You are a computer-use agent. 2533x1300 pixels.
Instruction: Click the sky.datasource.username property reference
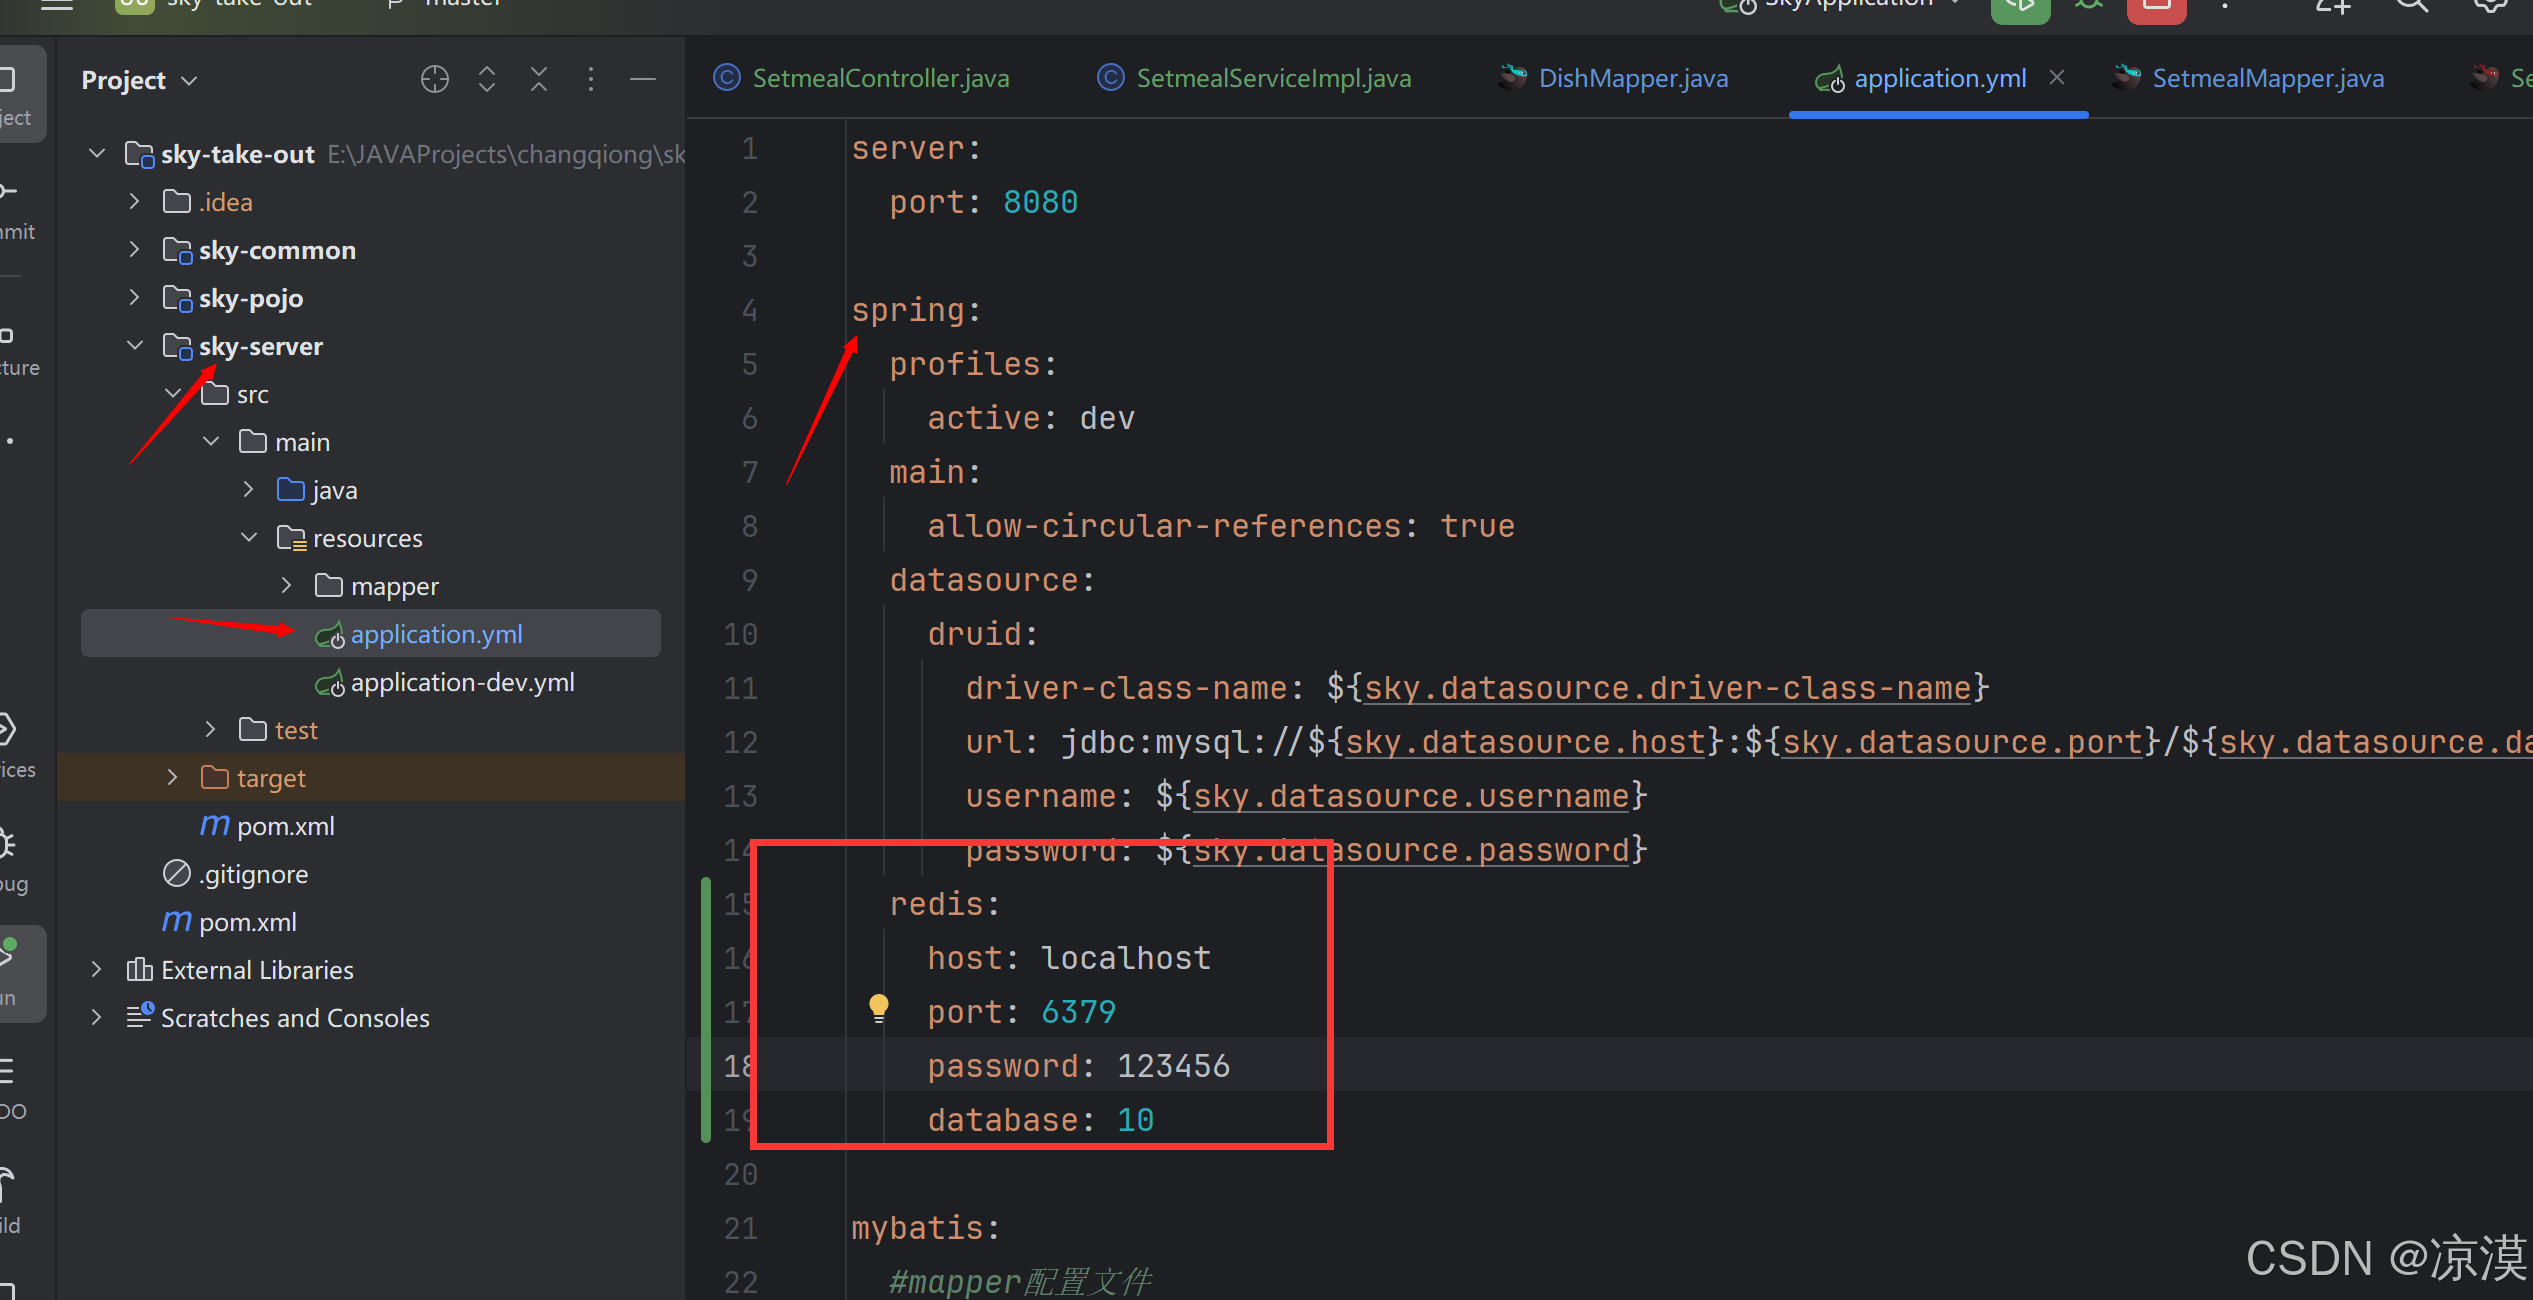point(1411,796)
